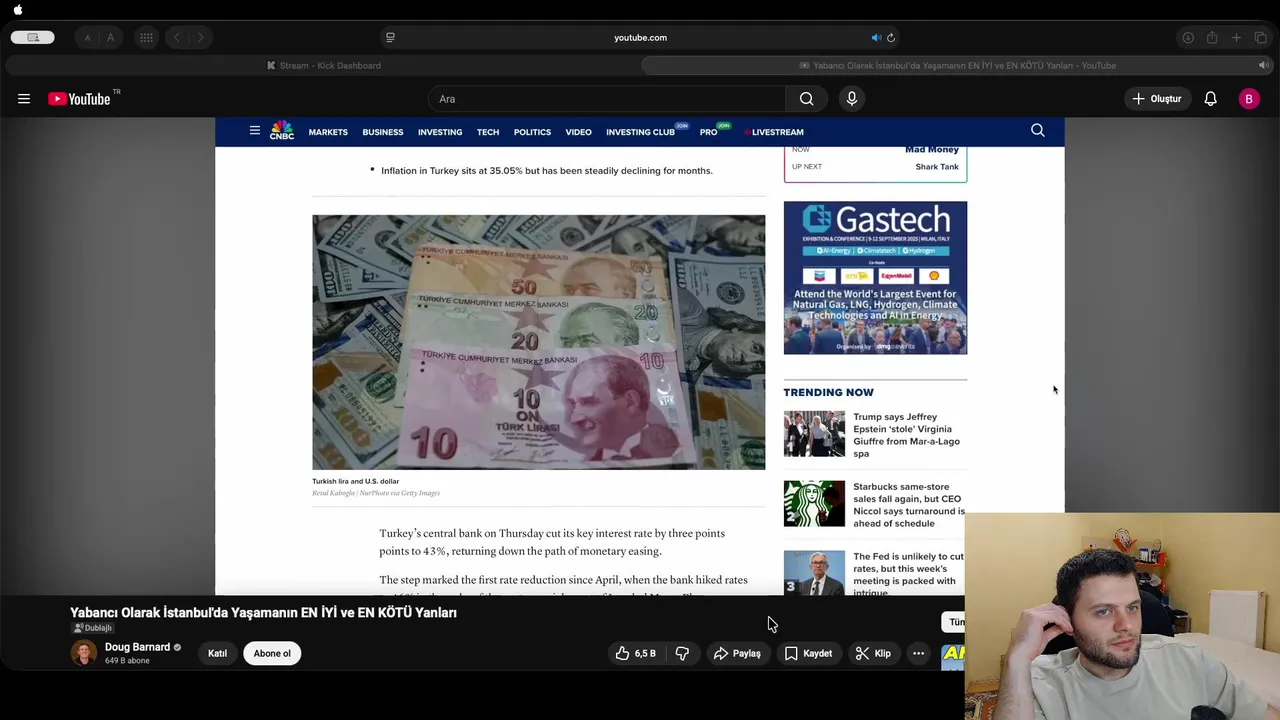
Task: Open YouTube guide hamburger menu
Action: [x=24, y=99]
